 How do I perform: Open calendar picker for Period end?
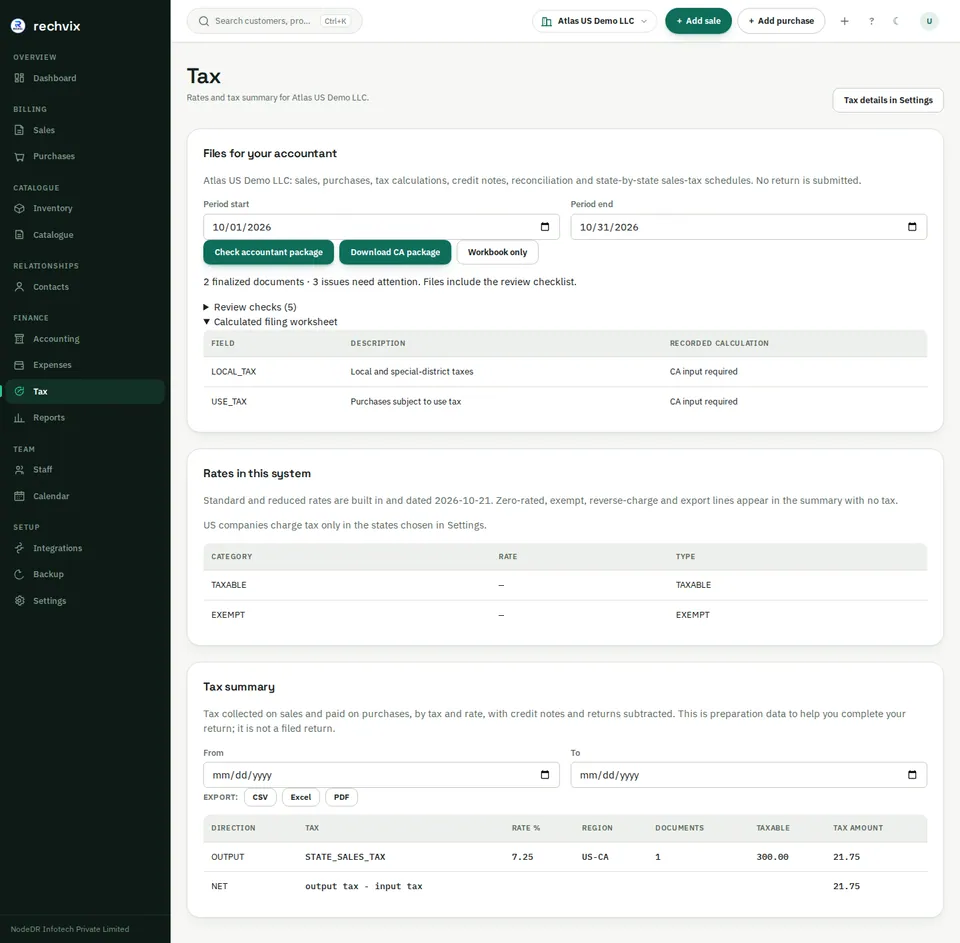click(912, 227)
